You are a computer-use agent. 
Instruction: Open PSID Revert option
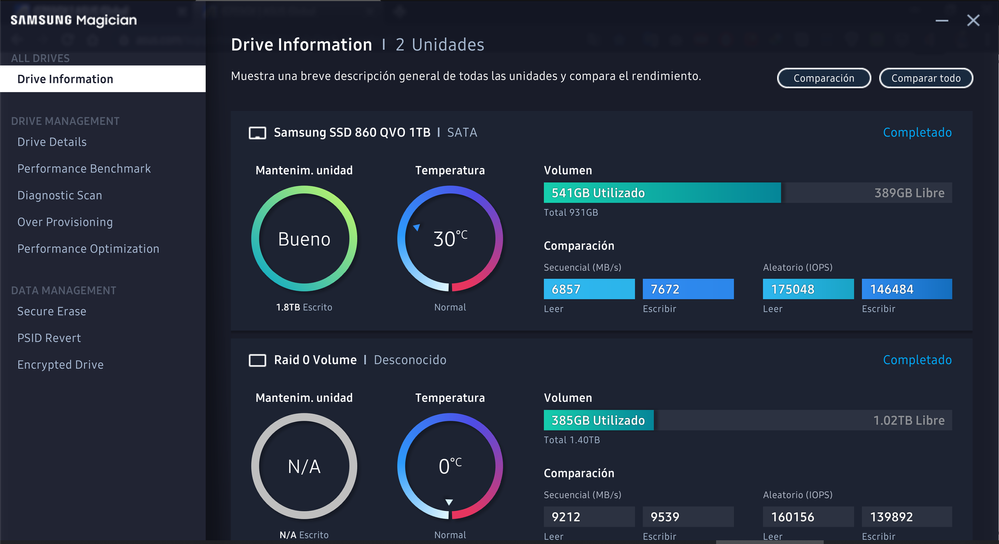click(x=49, y=338)
